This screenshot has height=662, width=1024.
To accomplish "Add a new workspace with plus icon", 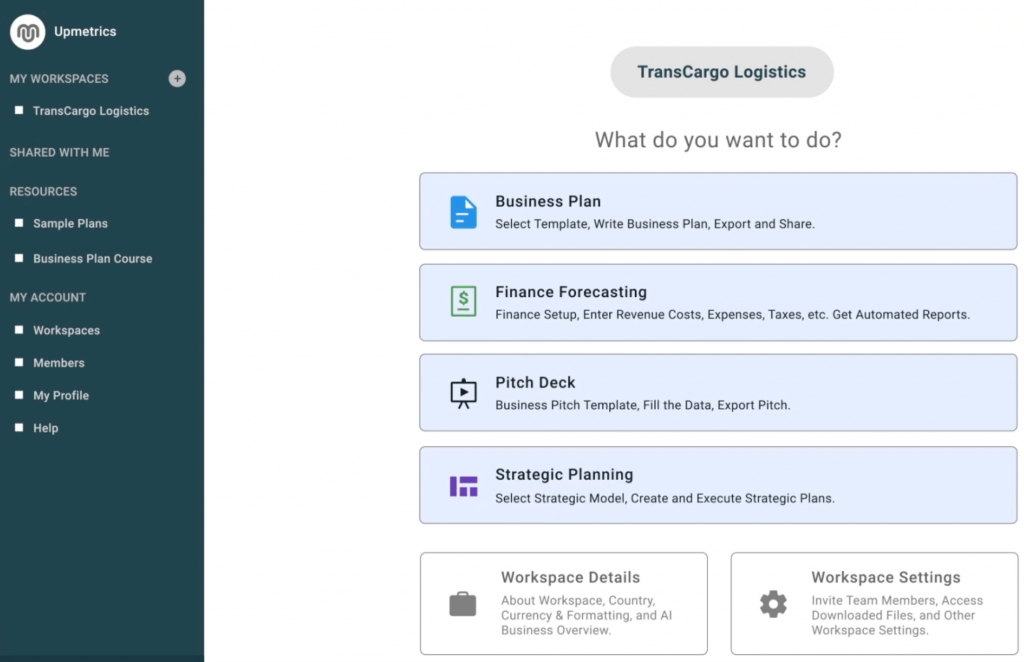I will (x=177, y=78).
